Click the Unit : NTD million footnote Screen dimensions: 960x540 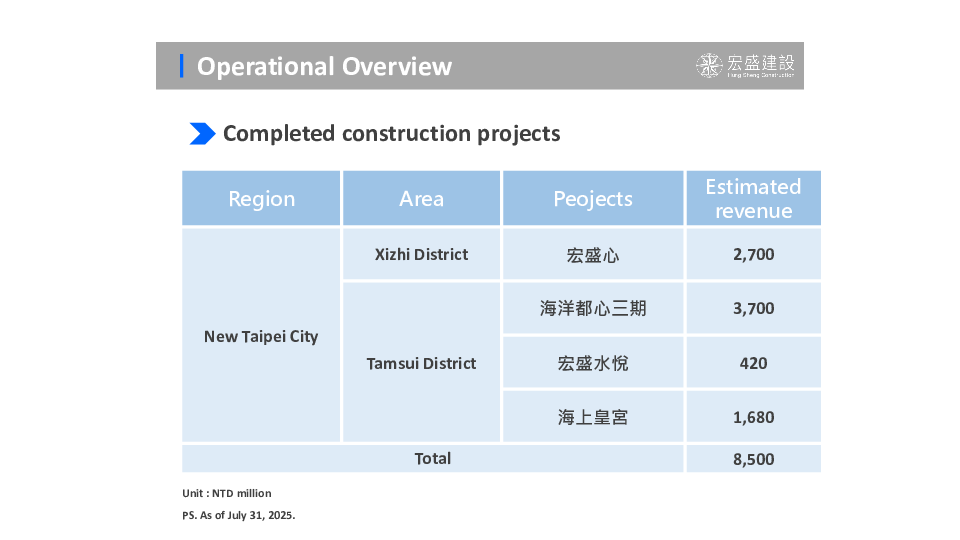tap(226, 493)
